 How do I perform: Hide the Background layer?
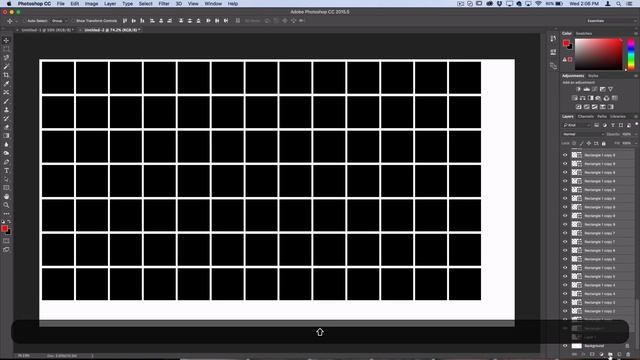565,346
